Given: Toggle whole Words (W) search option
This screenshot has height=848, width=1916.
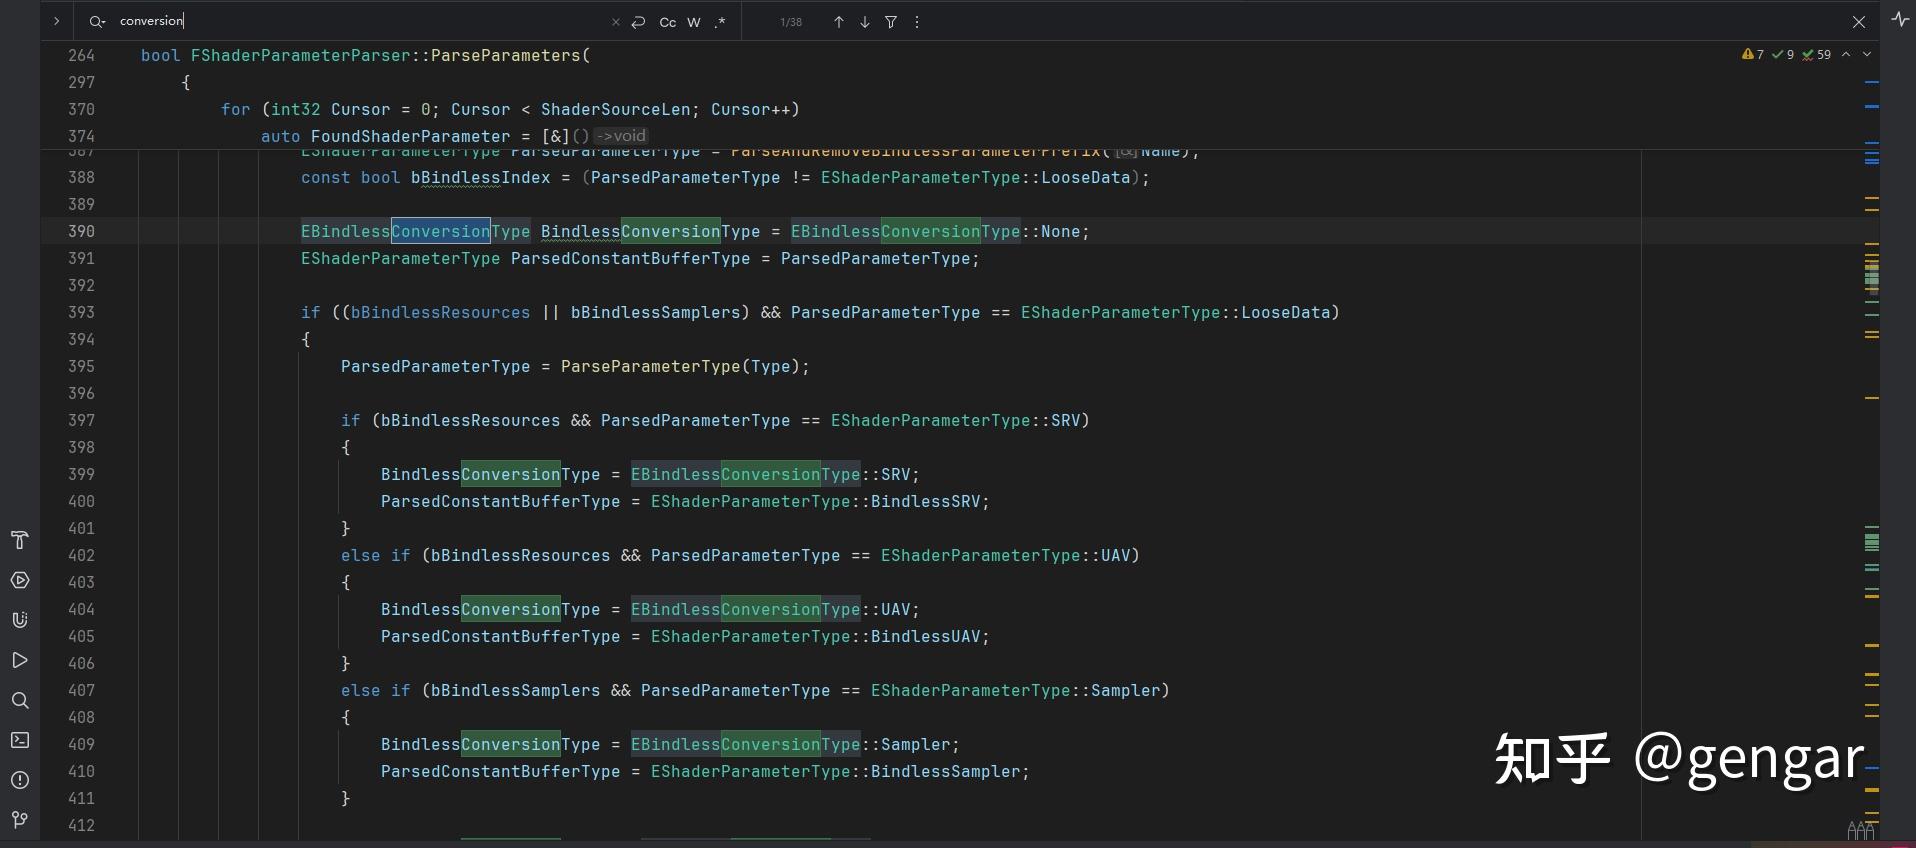Looking at the screenshot, I should (x=694, y=22).
